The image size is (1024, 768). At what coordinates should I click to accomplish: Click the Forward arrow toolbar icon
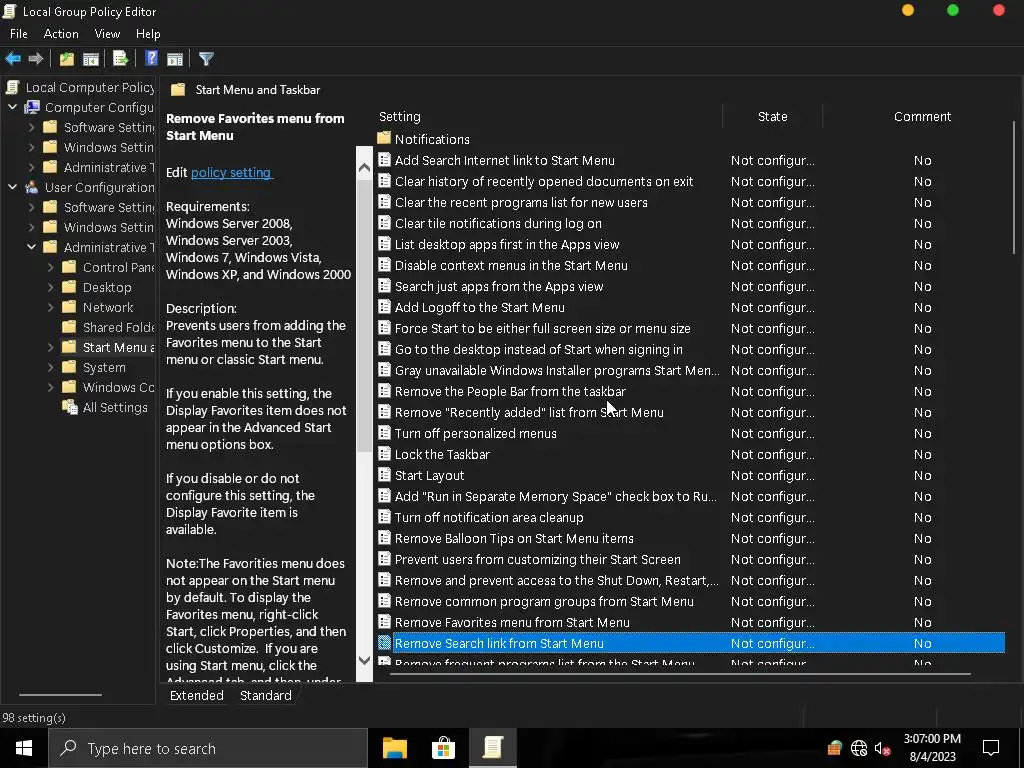point(36,59)
